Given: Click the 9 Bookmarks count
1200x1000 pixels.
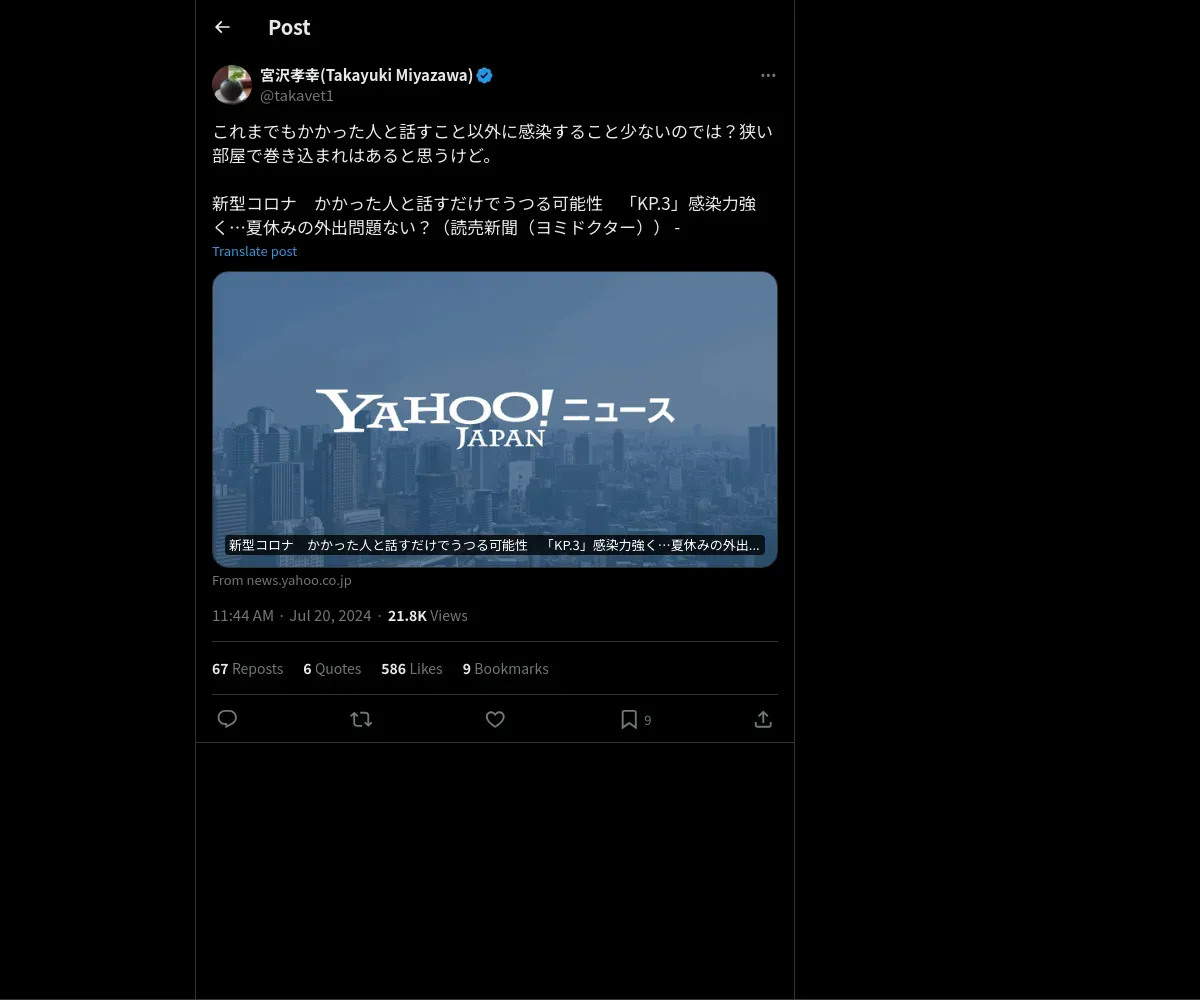Looking at the screenshot, I should tap(505, 669).
